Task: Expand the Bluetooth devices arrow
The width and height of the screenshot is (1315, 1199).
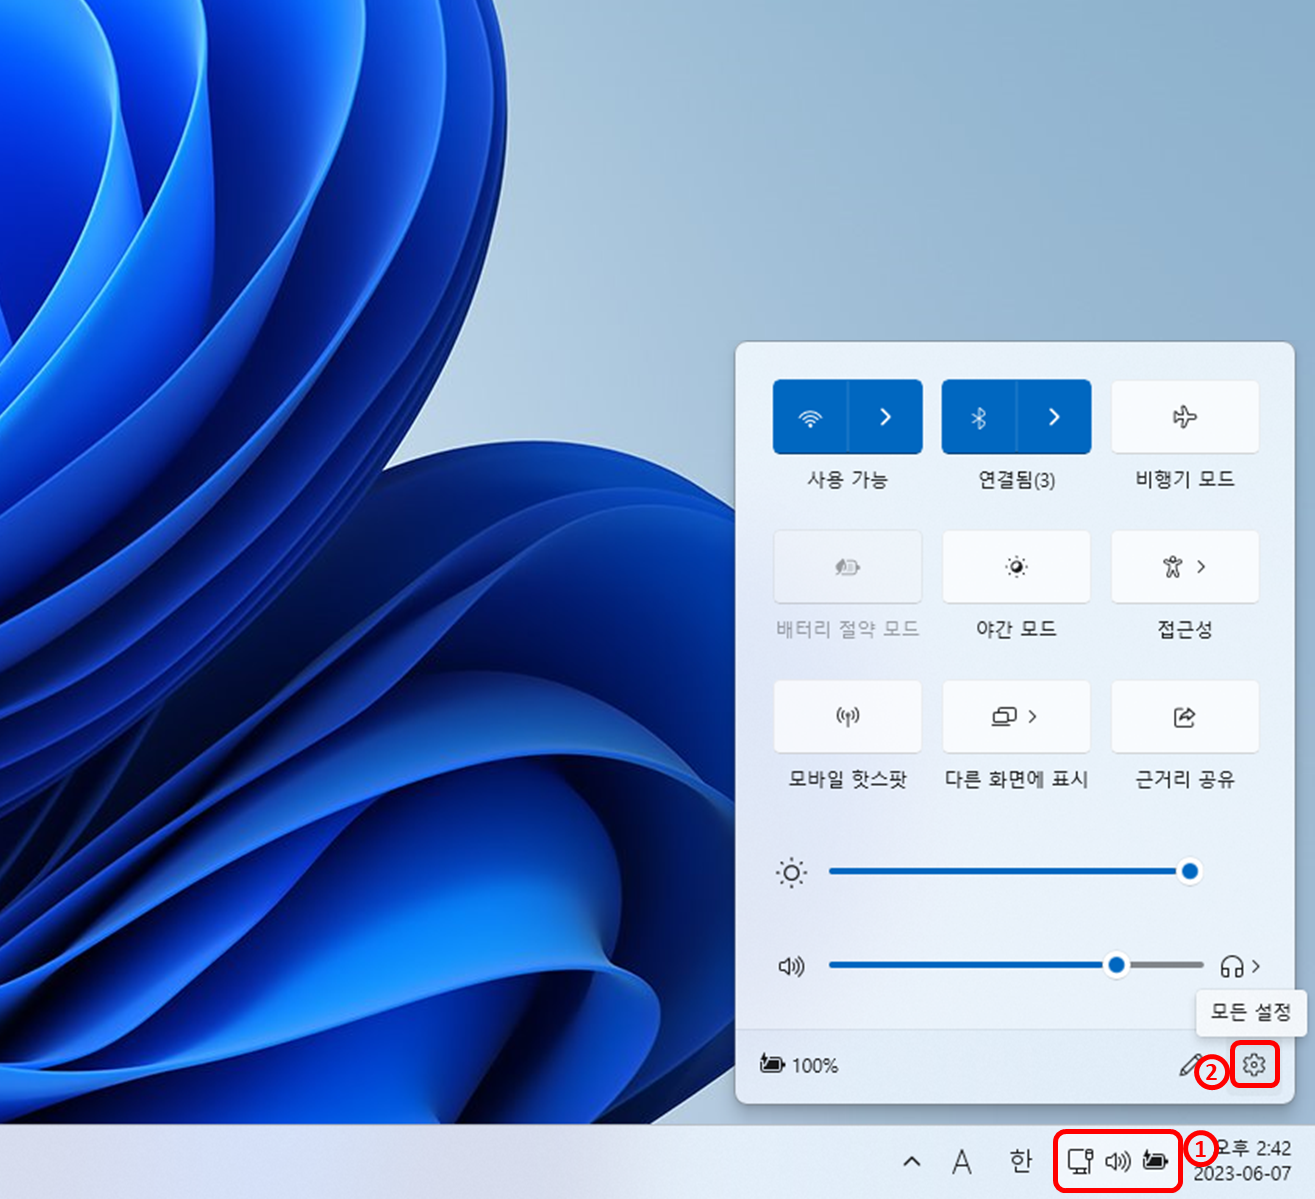Action: (1054, 417)
